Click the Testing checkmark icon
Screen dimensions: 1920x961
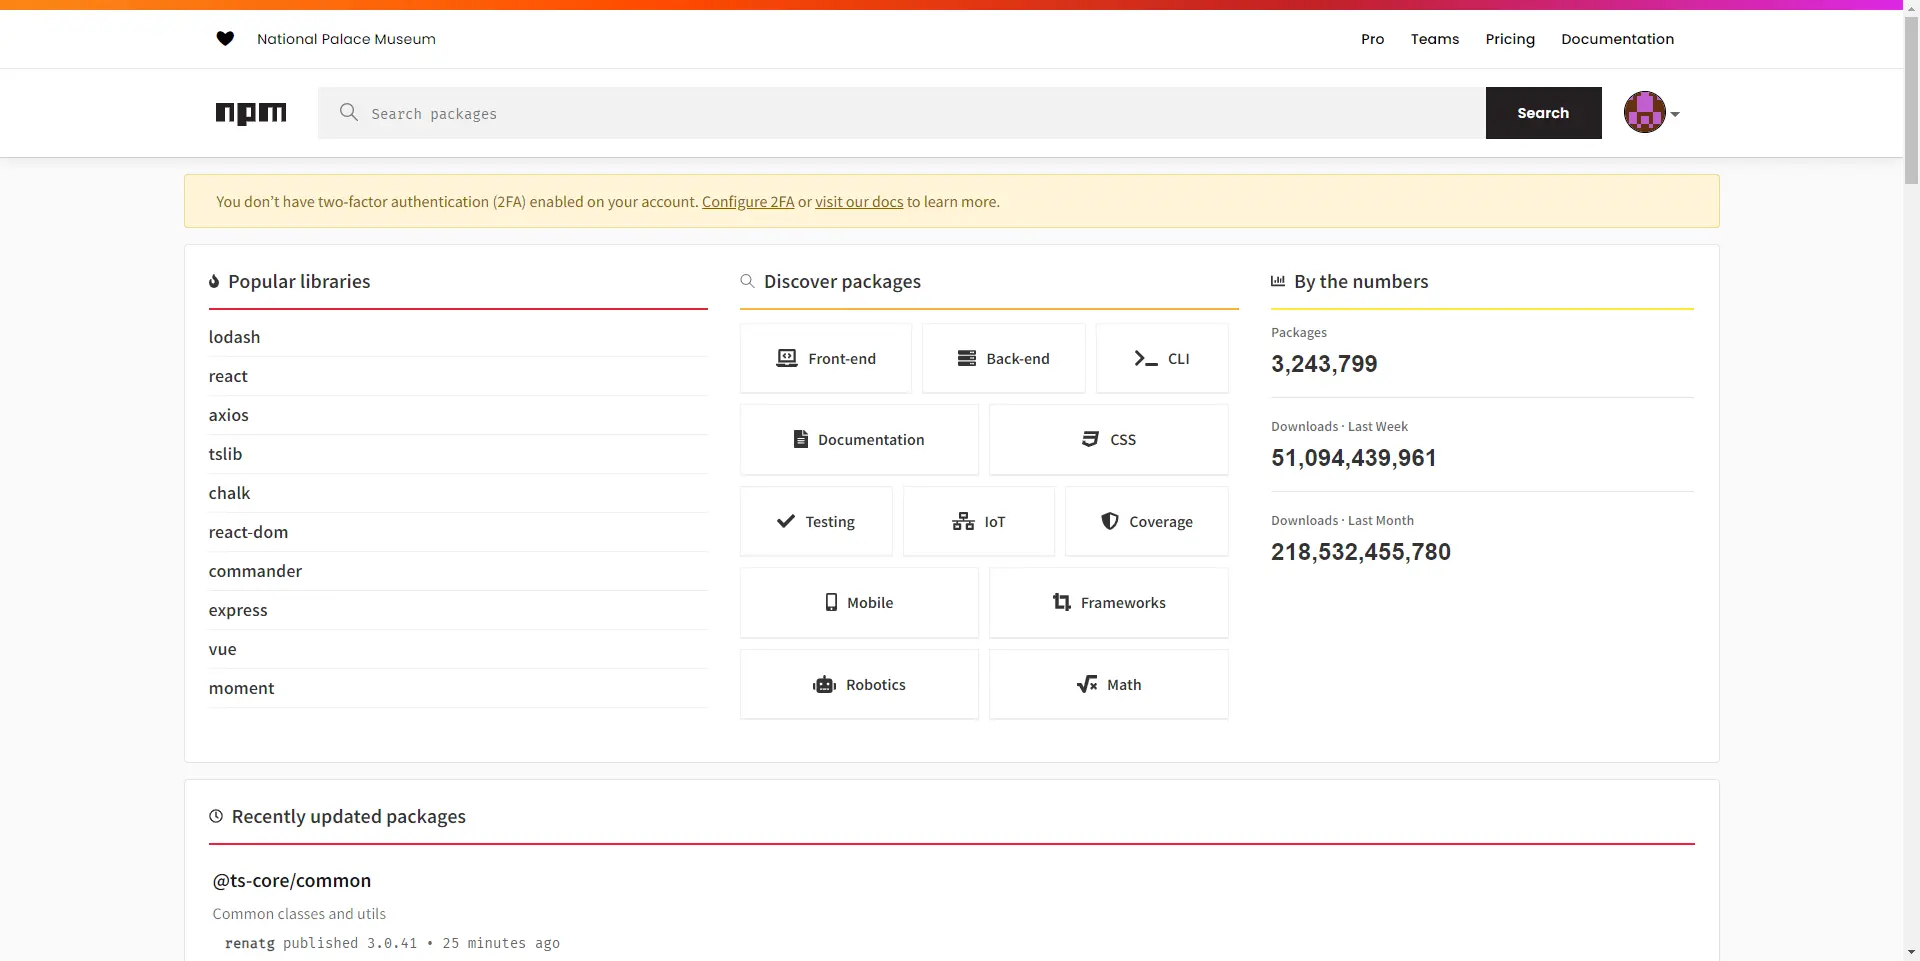click(x=786, y=521)
